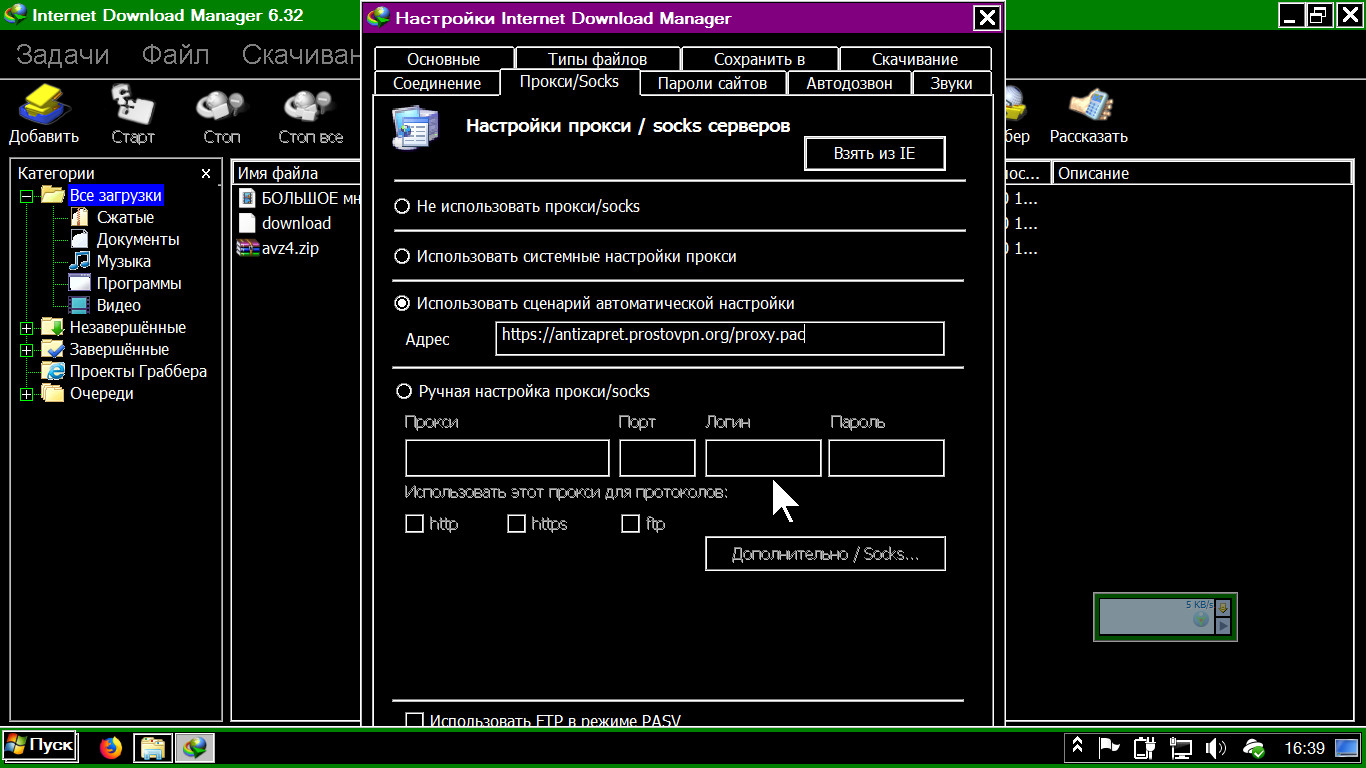Switch to the Пароли сайтов tab
Screen dimensions: 1366x768
pos(712,84)
